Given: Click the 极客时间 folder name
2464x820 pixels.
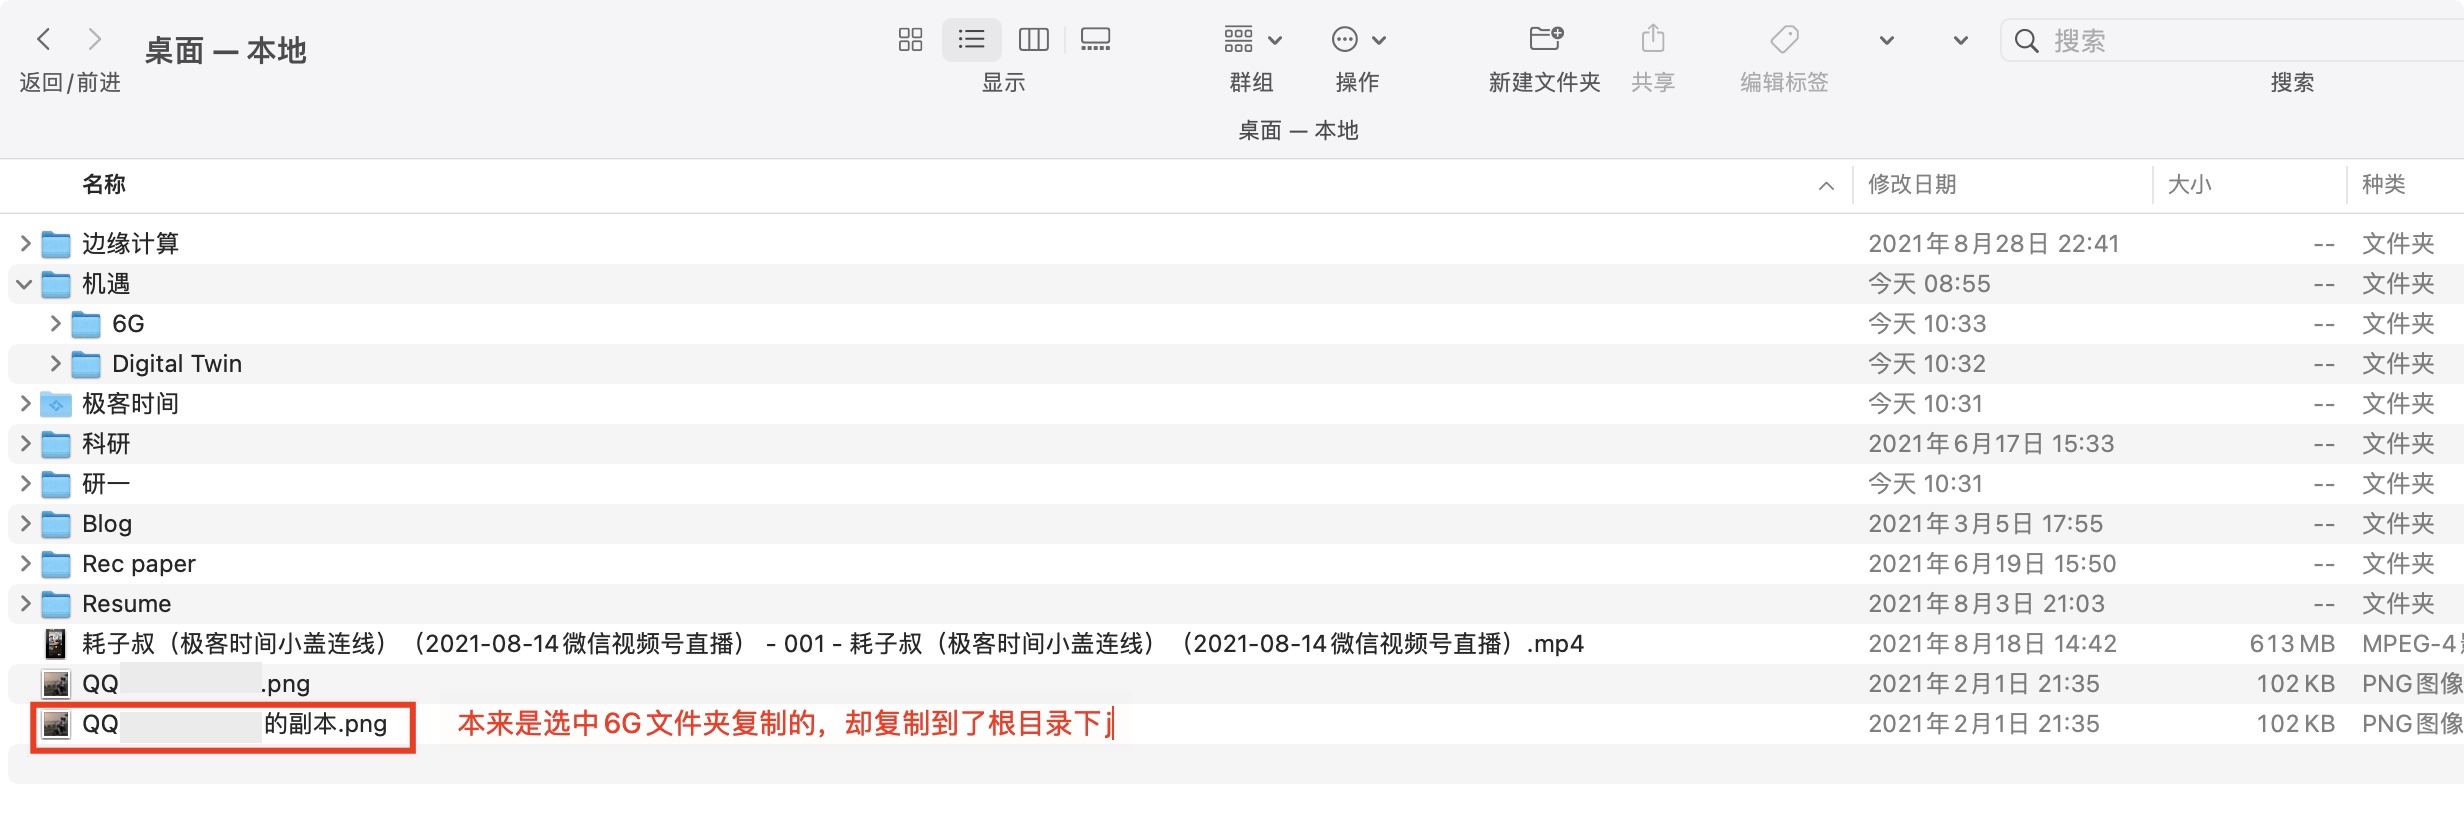Looking at the screenshot, I should point(130,403).
